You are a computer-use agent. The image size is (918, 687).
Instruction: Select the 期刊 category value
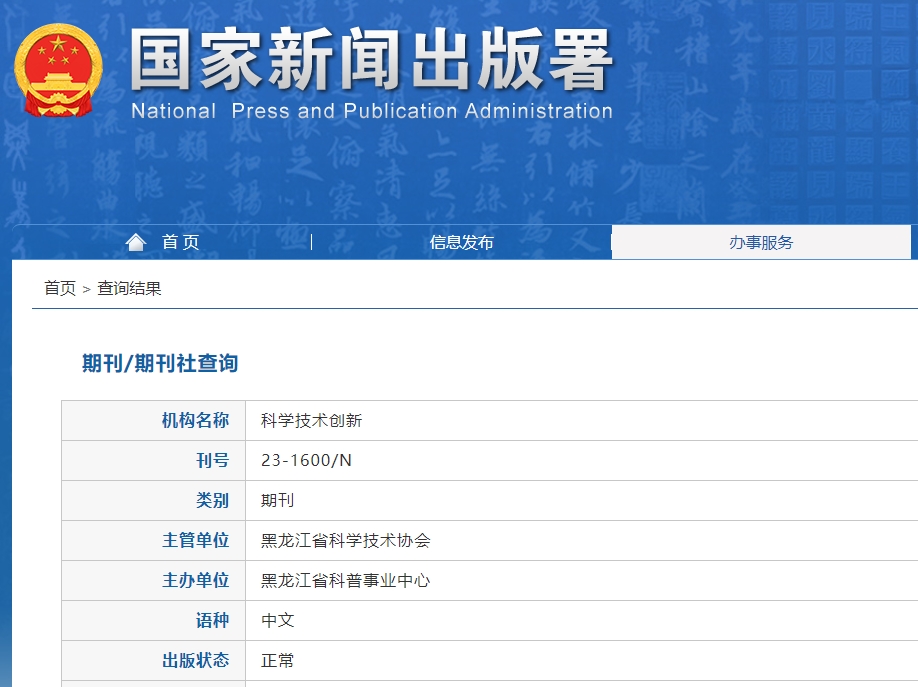[x=277, y=500]
